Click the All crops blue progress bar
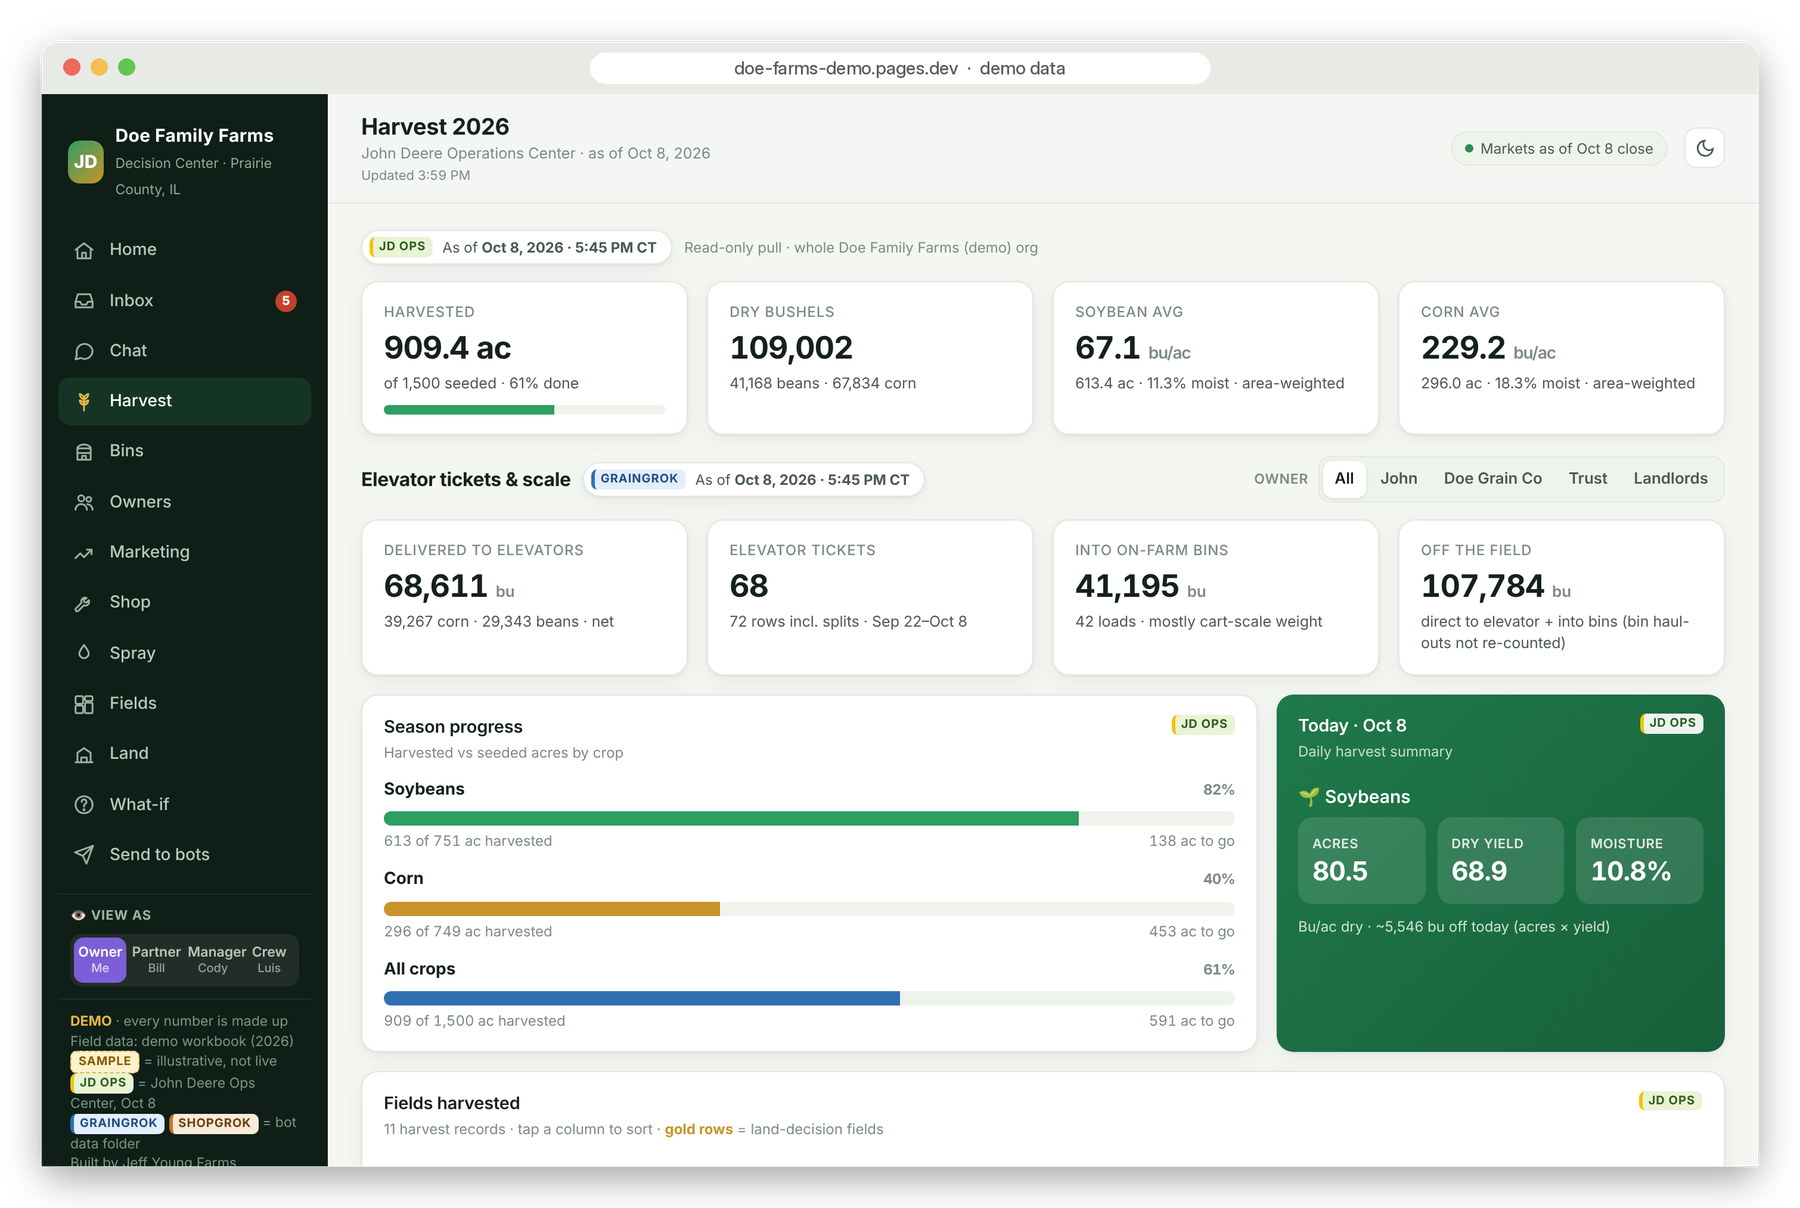This screenshot has height=1208, width=1800. coord(809,998)
